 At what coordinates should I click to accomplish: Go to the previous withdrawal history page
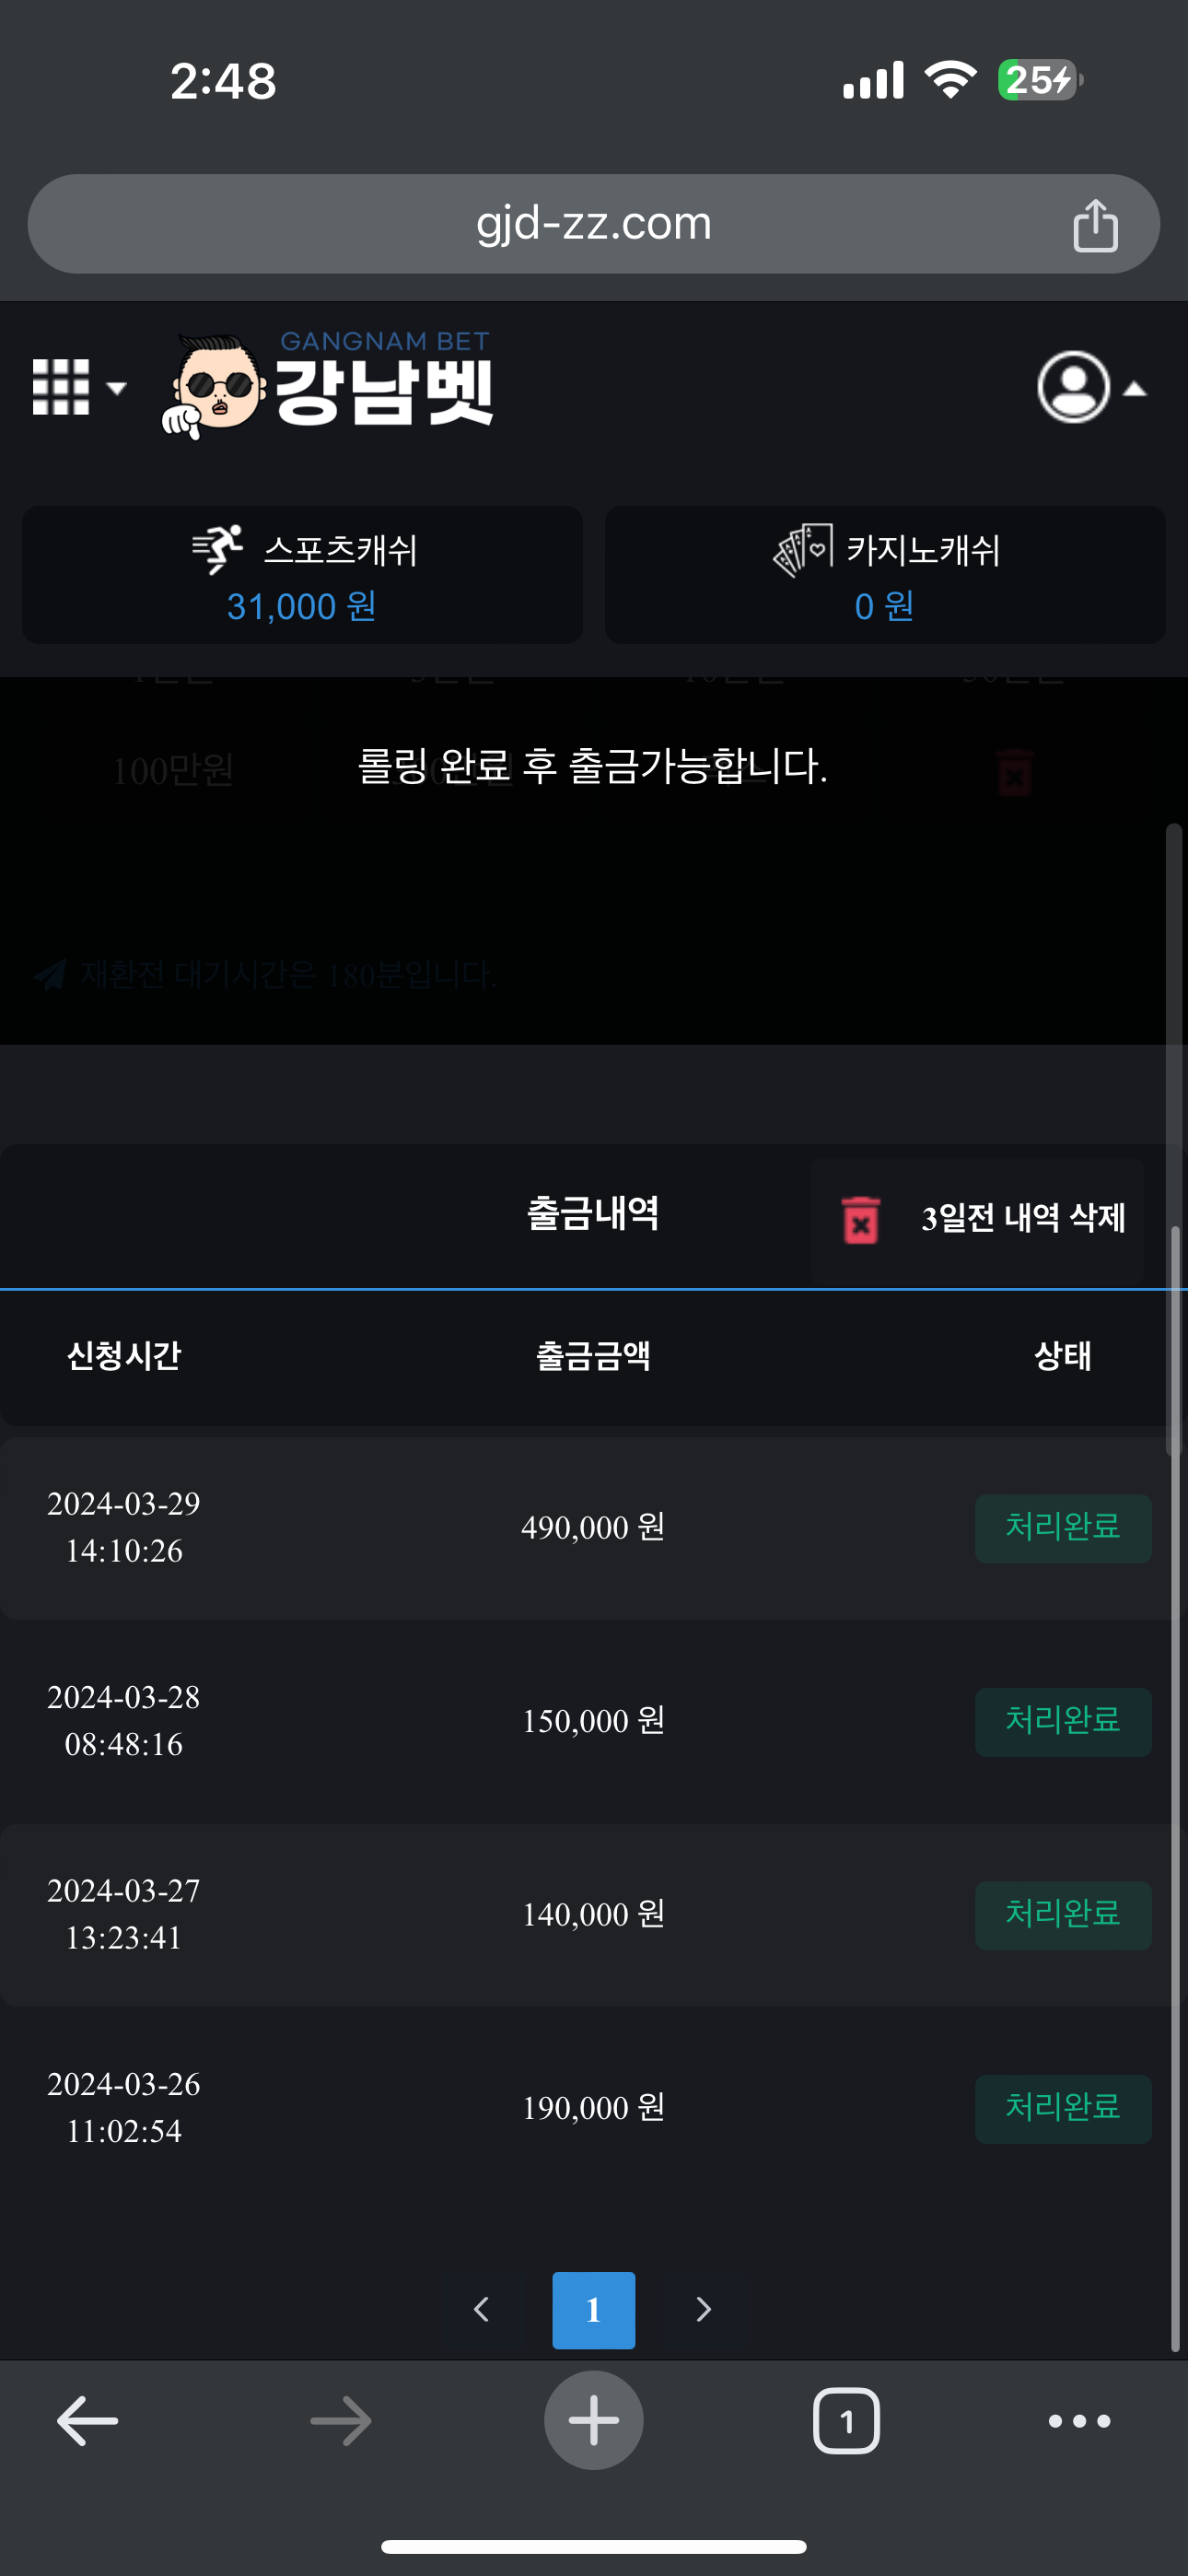[x=482, y=2309]
